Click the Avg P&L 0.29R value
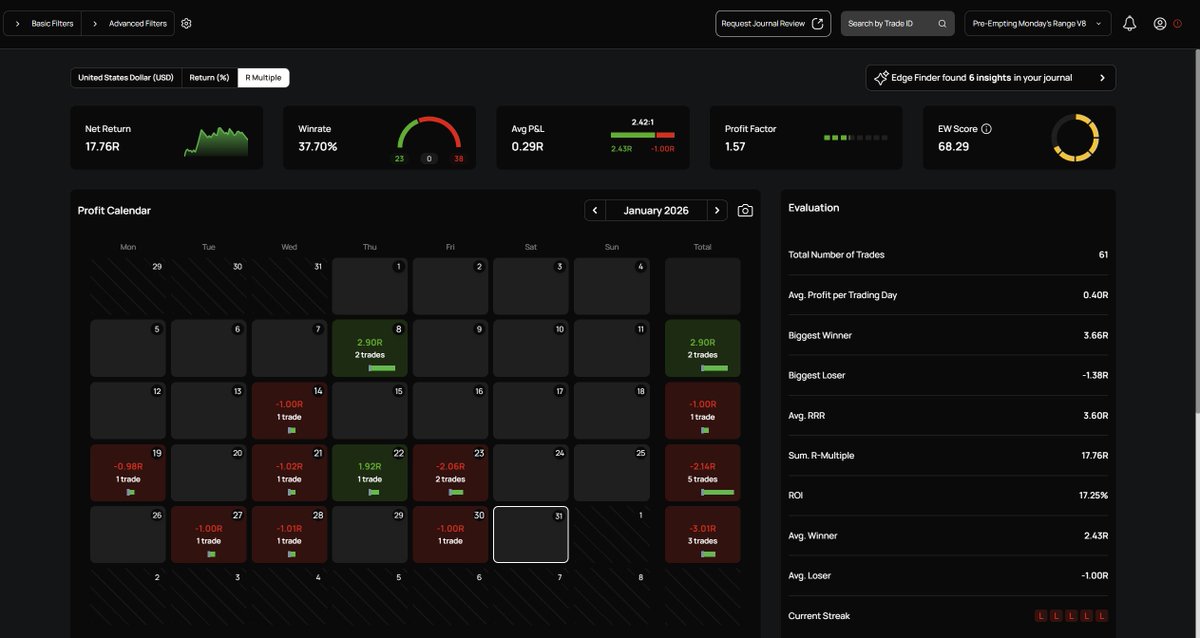The width and height of the screenshot is (1200, 638). tap(527, 147)
